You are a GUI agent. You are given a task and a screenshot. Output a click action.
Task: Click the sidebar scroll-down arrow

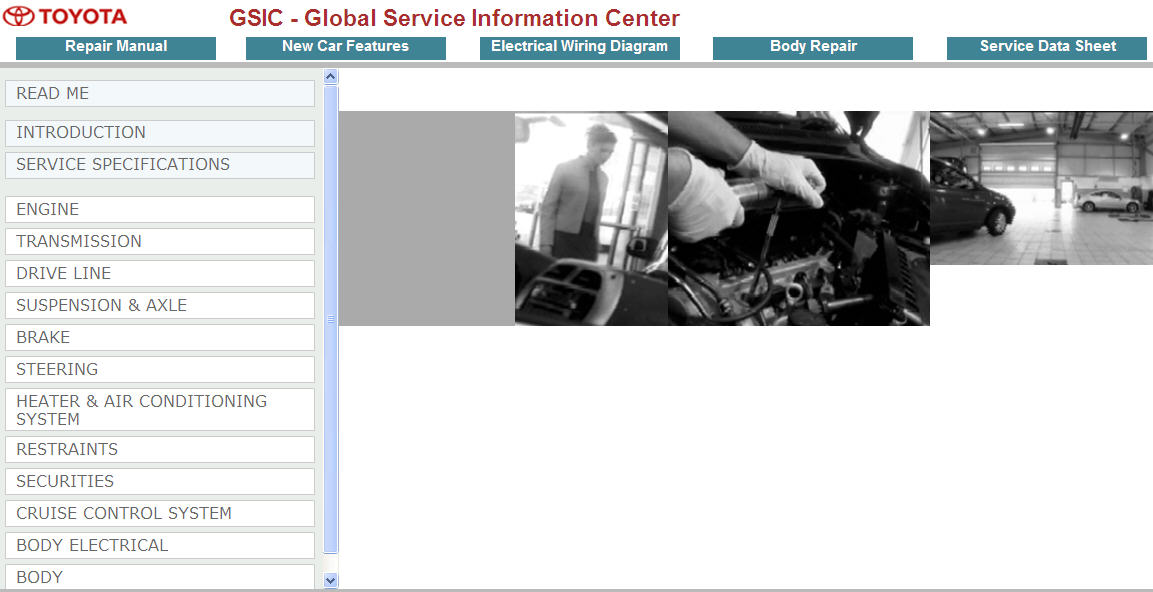pyautogui.click(x=330, y=580)
